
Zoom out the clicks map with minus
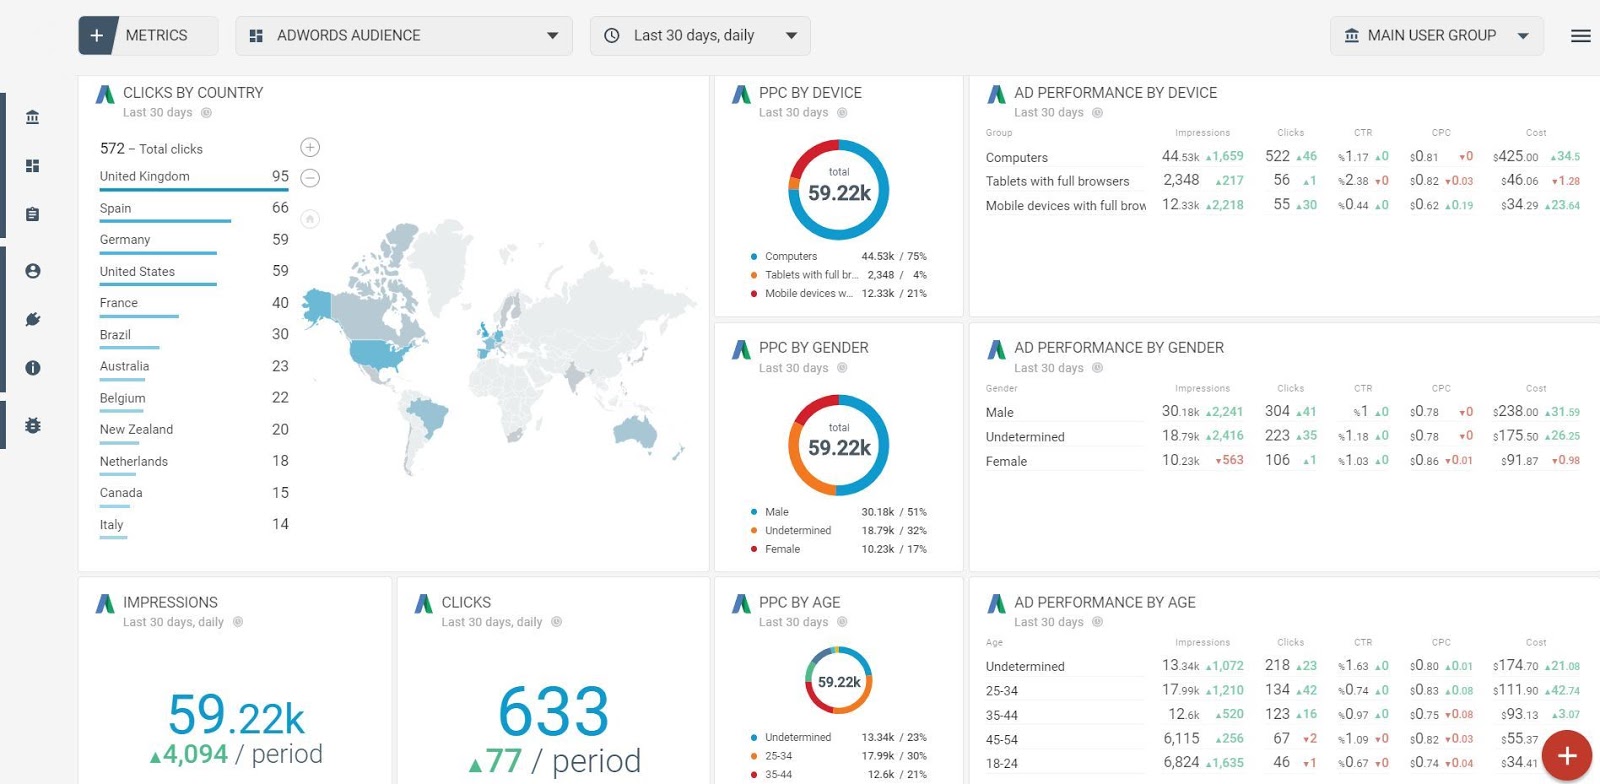[x=310, y=178]
